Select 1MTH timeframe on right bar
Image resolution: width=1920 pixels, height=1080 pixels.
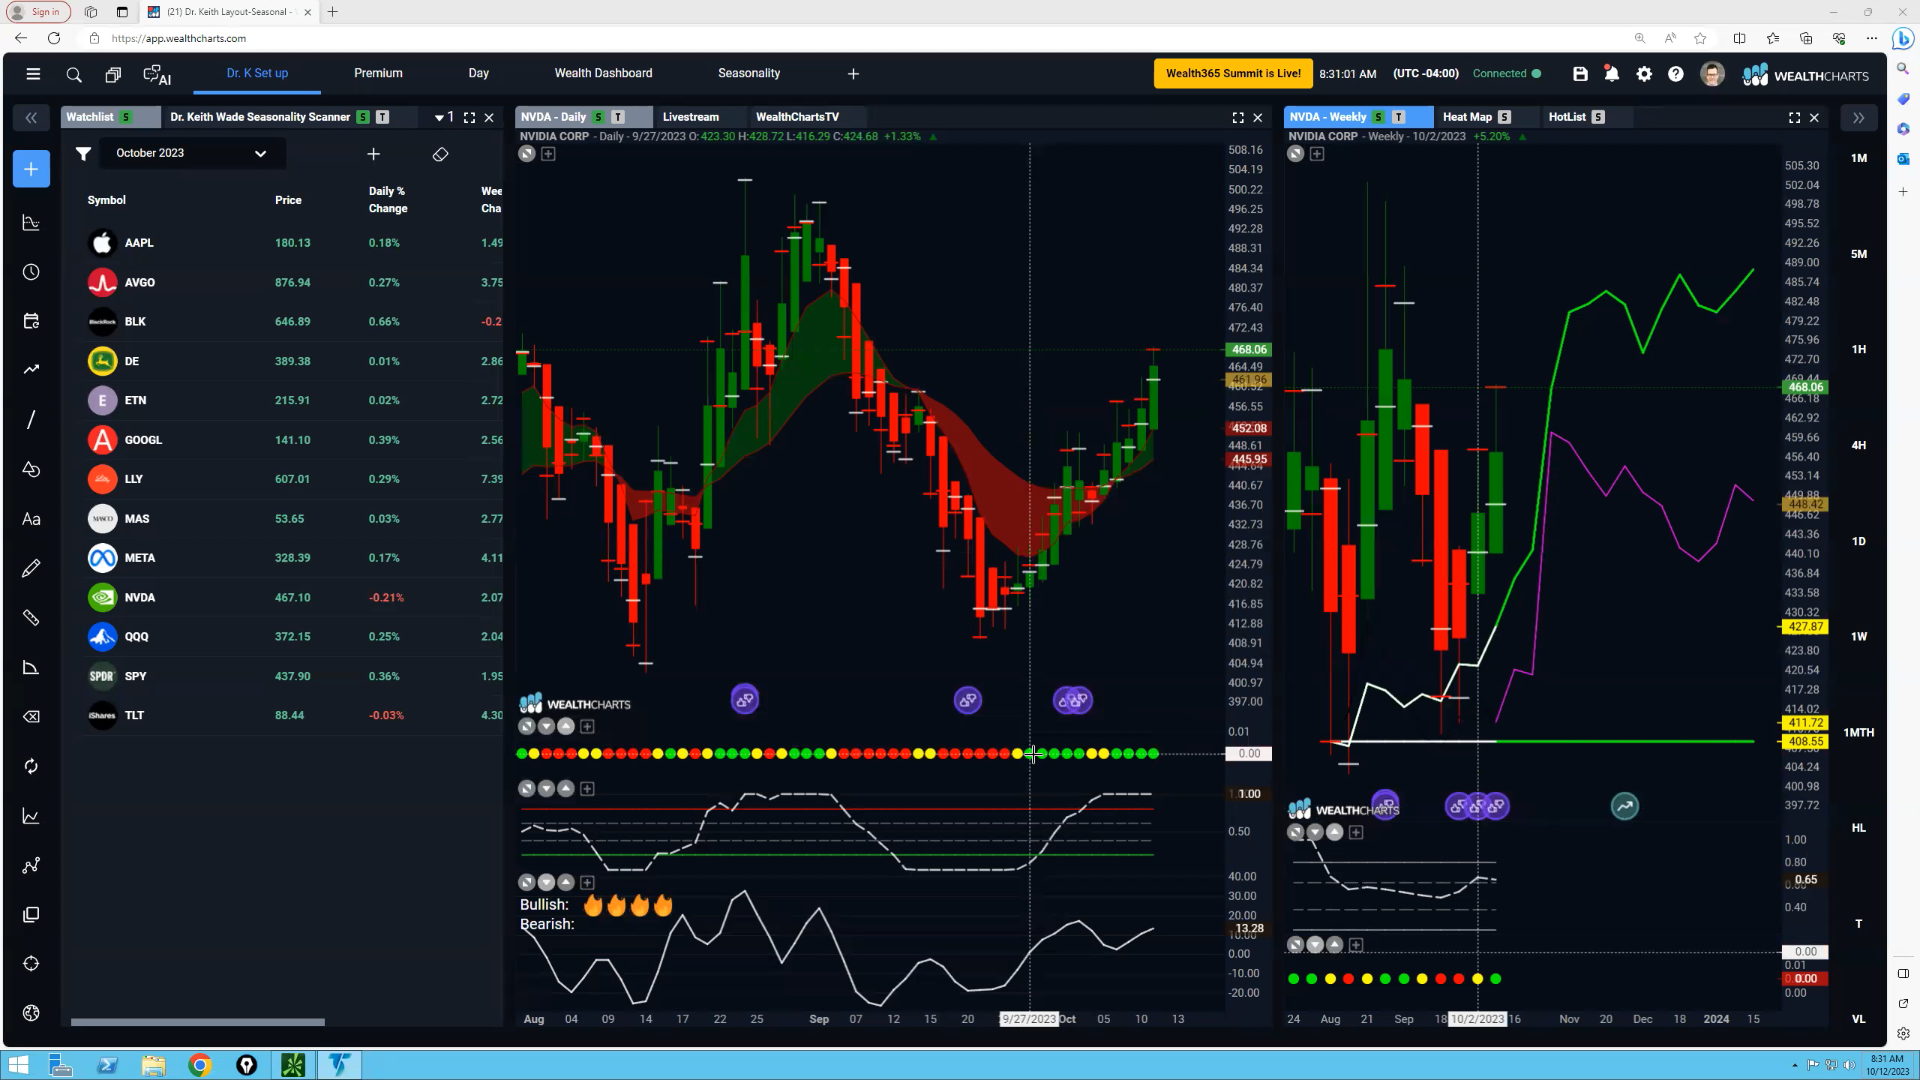(x=1858, y=733)
